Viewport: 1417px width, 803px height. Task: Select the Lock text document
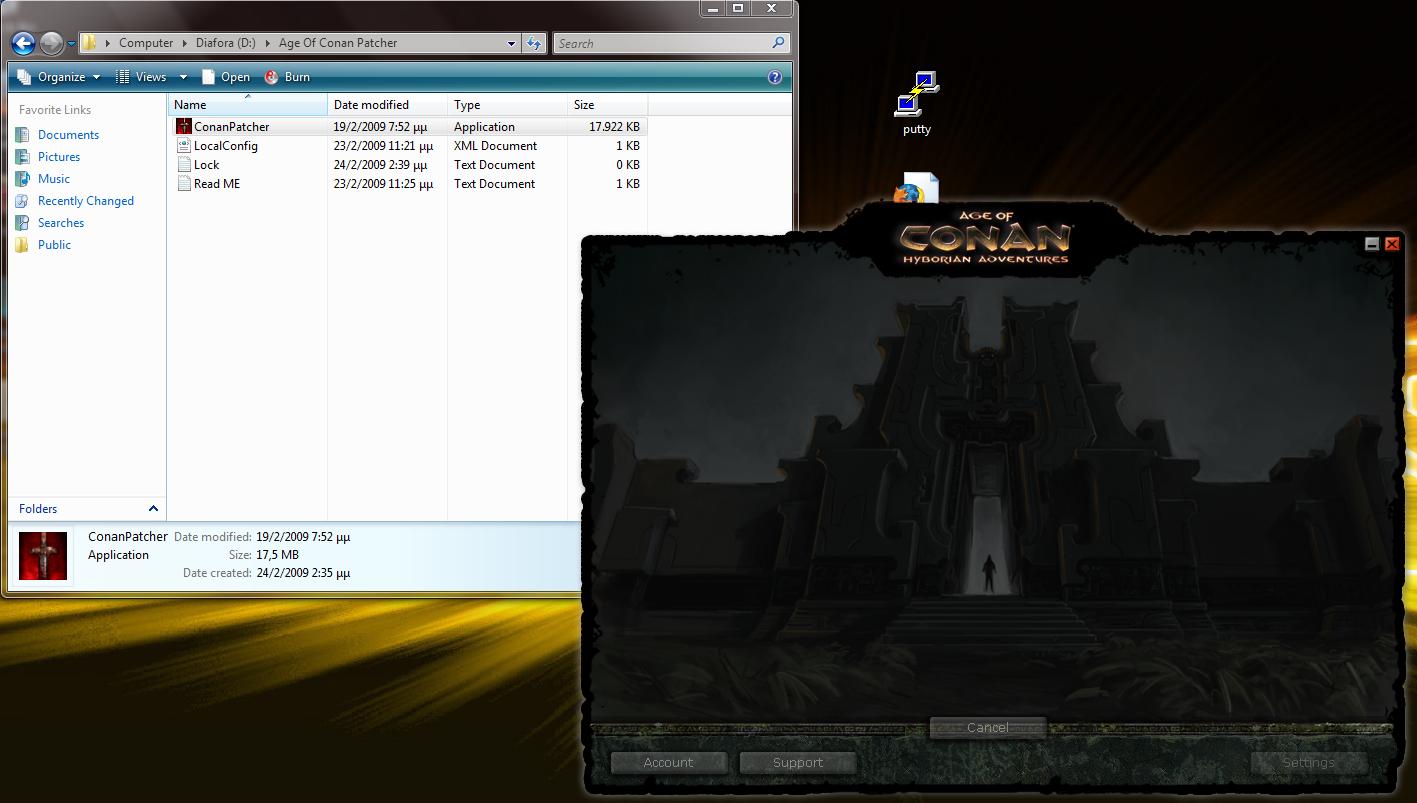point(408,165)
